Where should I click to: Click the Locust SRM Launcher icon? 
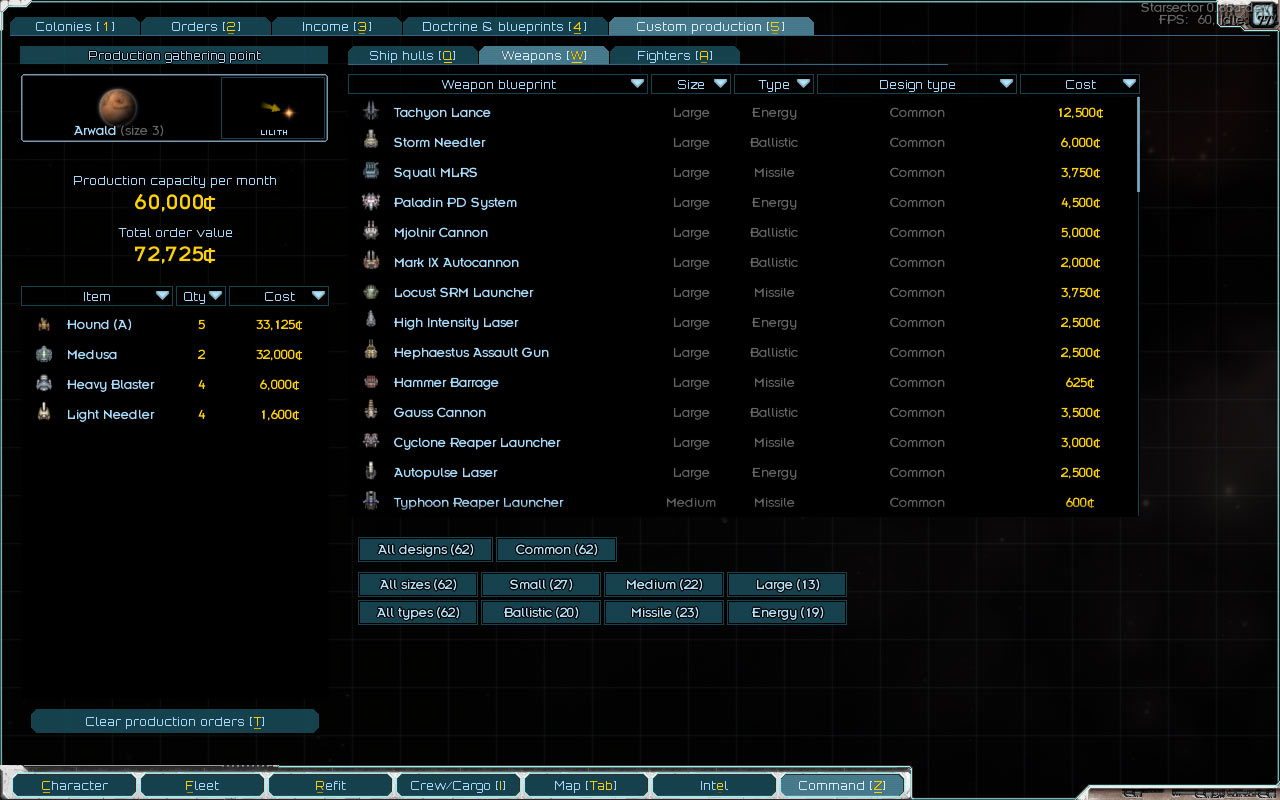[371, 292]
